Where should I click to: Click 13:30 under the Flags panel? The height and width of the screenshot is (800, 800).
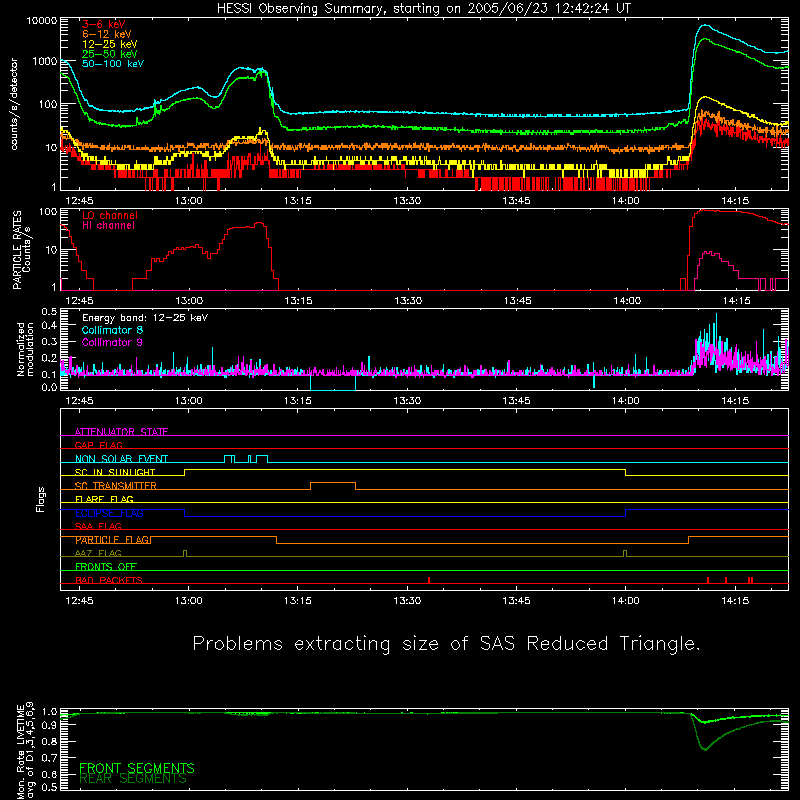407,601
